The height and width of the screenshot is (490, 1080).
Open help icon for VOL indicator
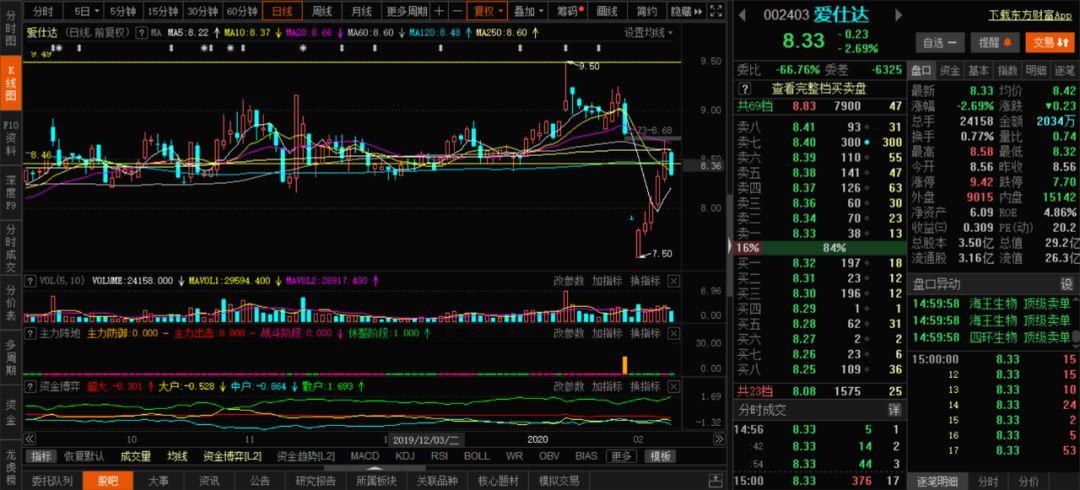(x=31, y=281)
